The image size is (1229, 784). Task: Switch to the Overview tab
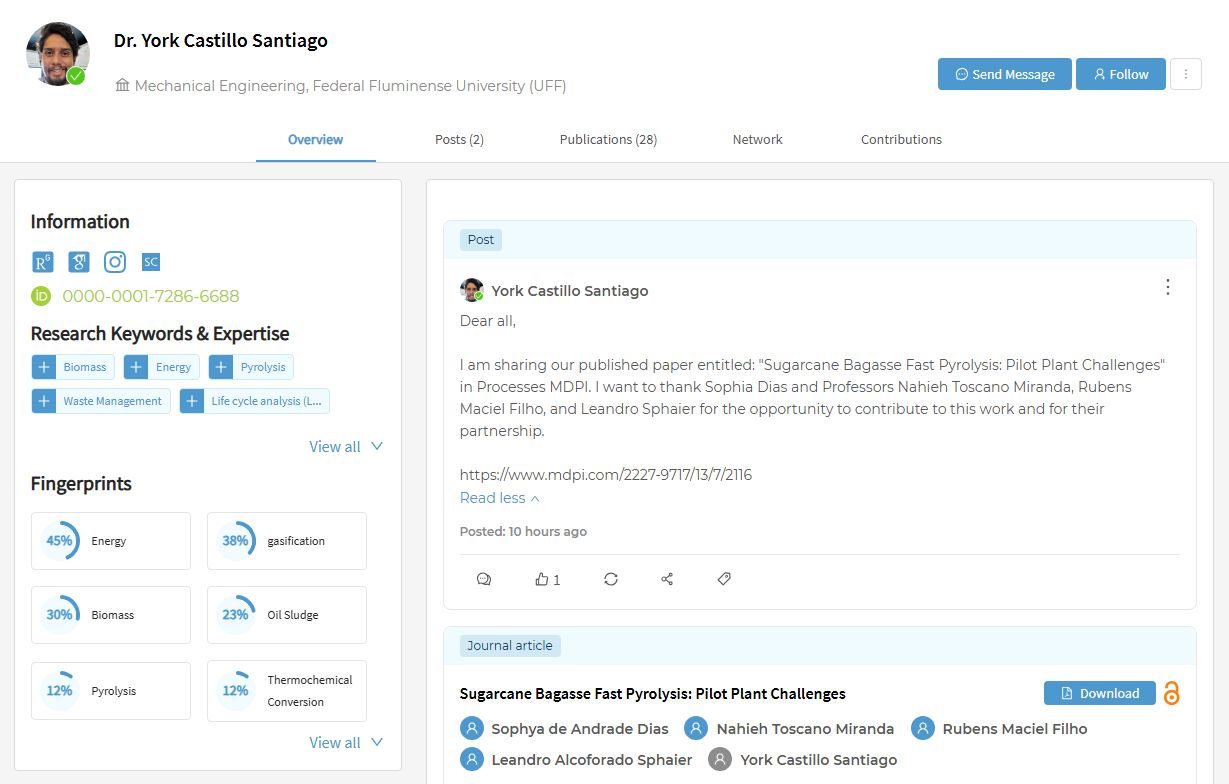(315, 140)
